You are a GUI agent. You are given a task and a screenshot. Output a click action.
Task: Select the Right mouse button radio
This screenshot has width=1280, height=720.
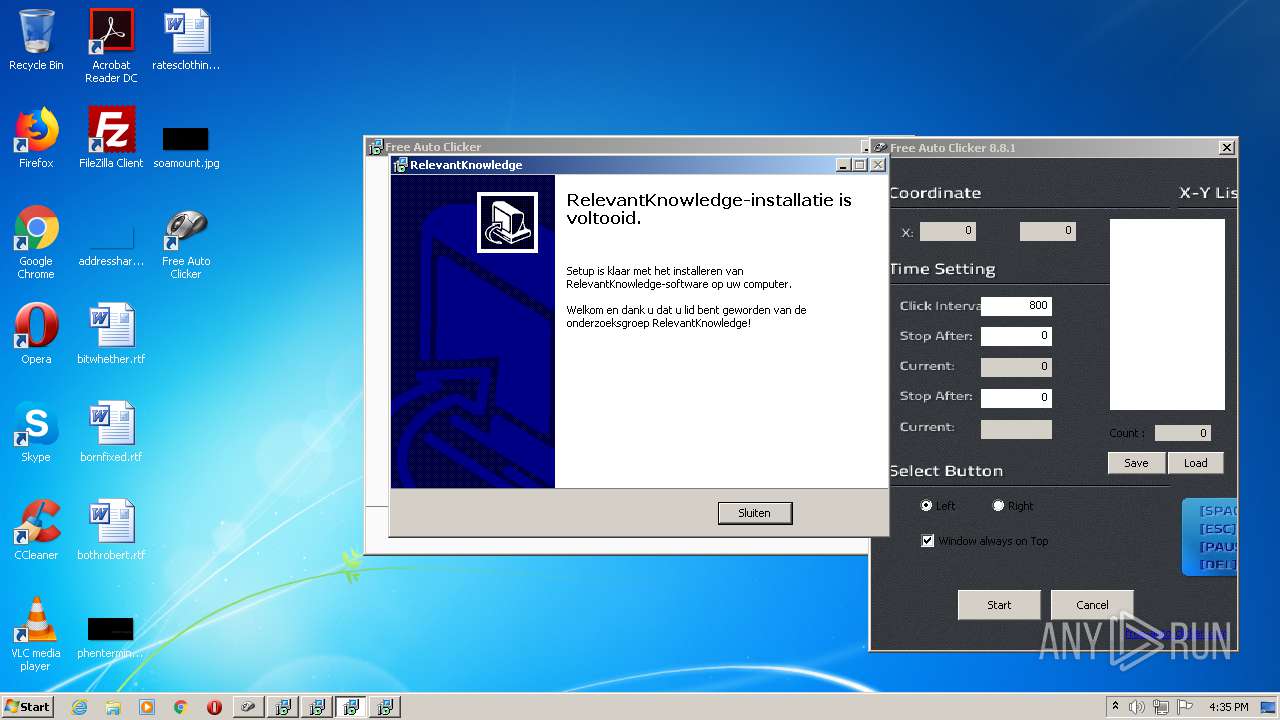998,506
